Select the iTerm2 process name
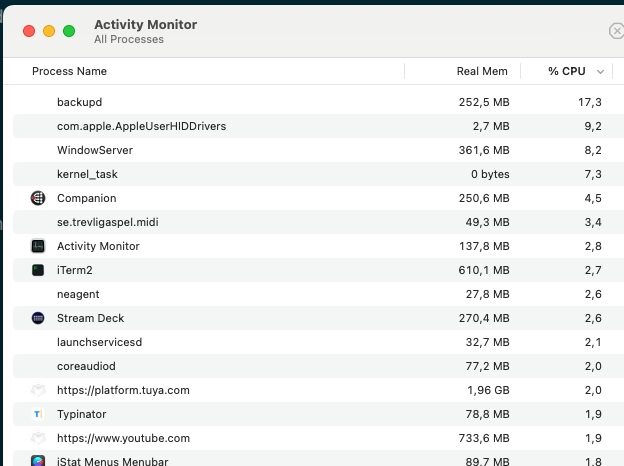This screenshot has height=466, width=624. tap(74, 270)
